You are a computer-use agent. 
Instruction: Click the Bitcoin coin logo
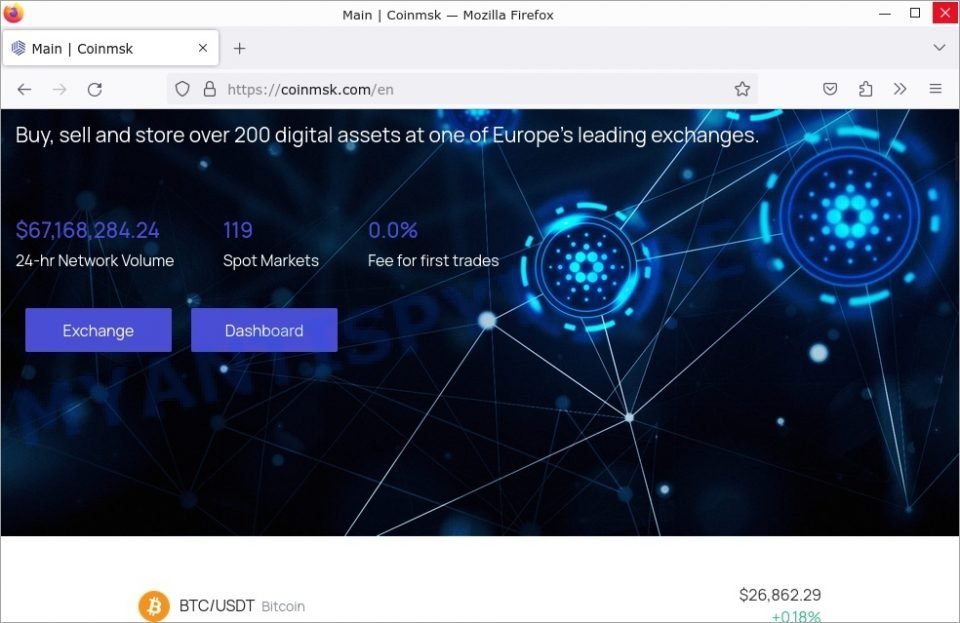pos(154,606)
